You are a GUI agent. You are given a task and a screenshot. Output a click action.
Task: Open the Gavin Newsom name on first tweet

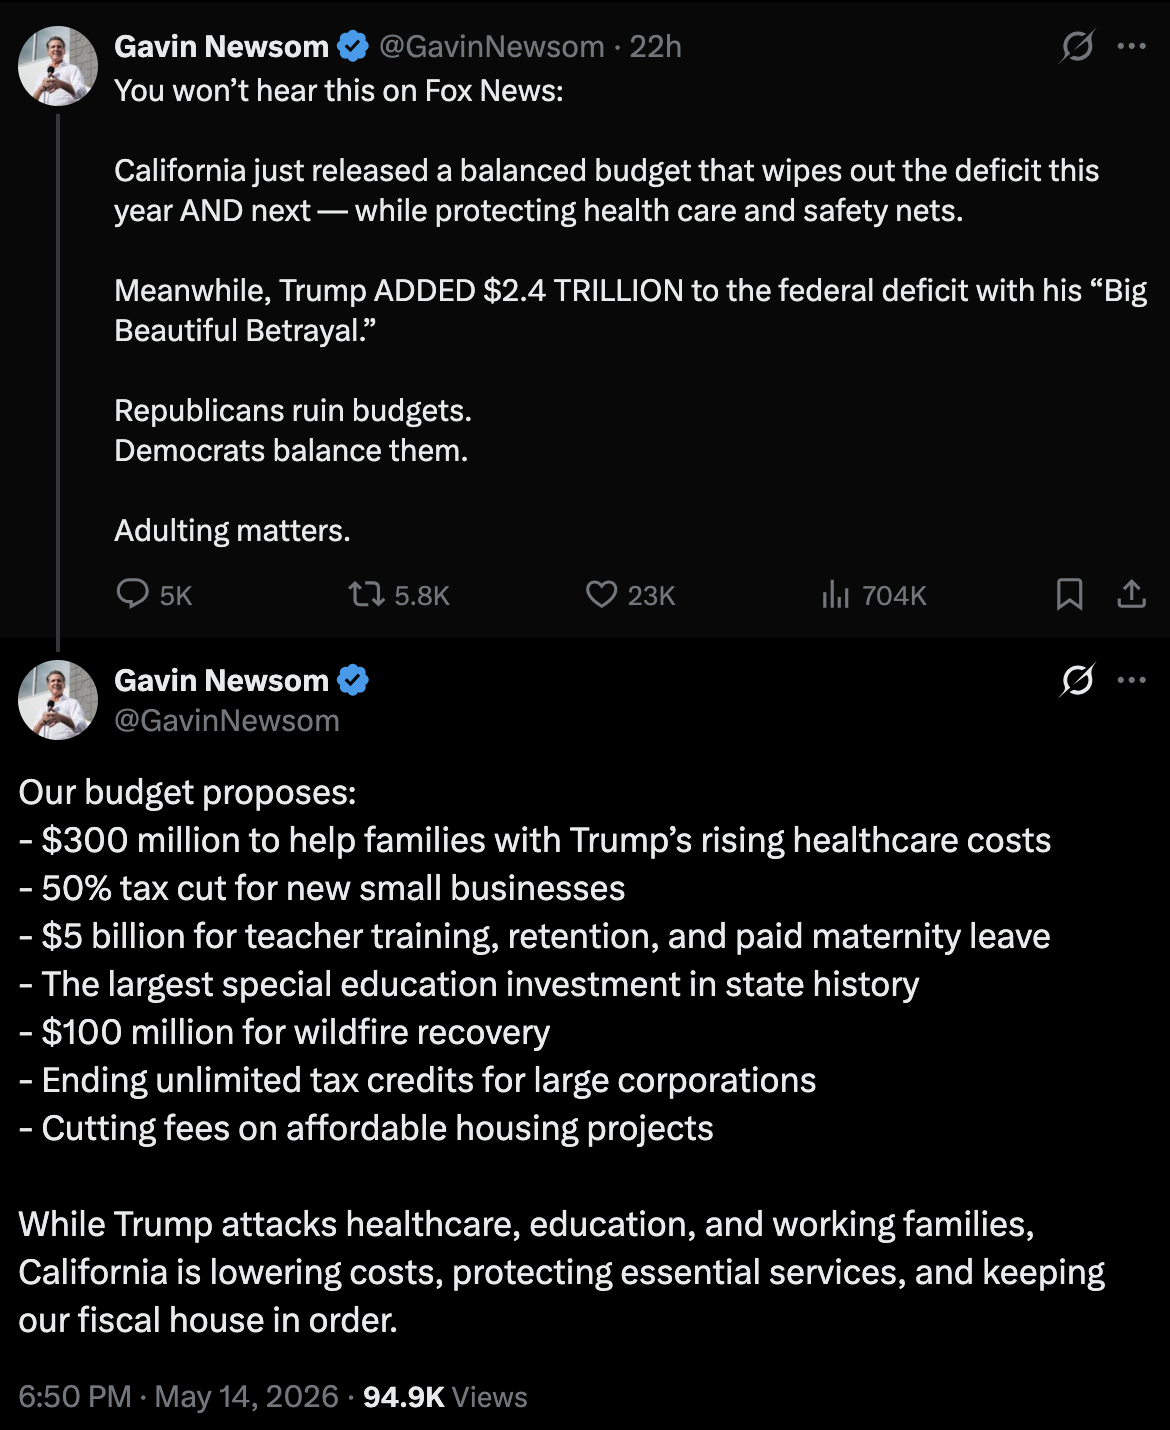point(221,46)
